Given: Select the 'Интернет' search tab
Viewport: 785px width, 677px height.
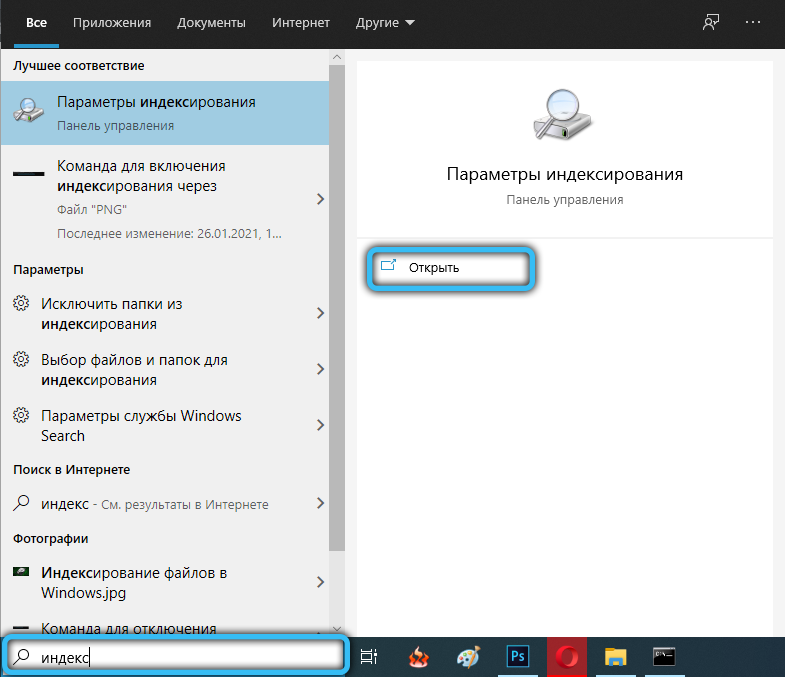Looking at the screenshot, I should pos(300,22).
